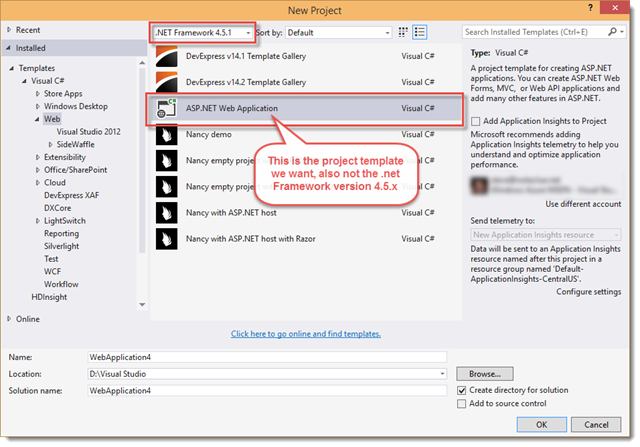
Task: Select the Nancy demo template row
Action: 306,135
